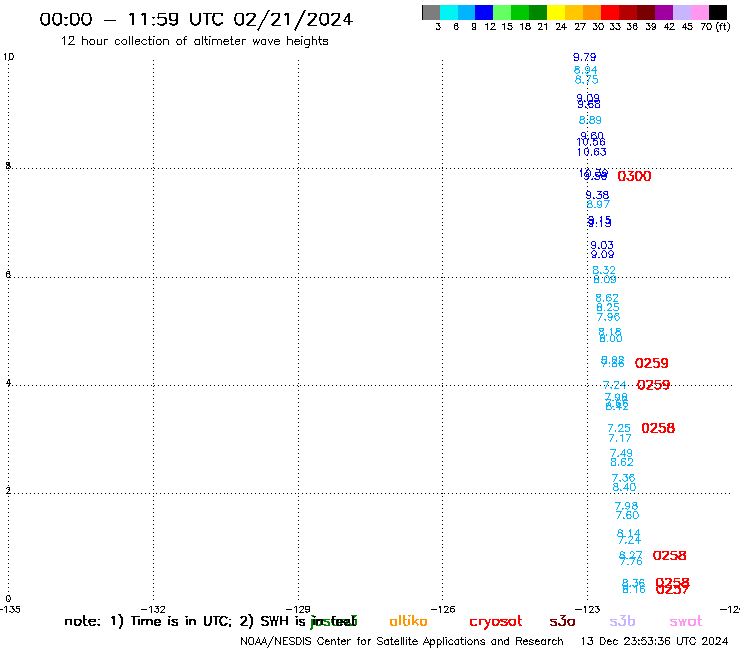
Task: Click the red time label 0258 beside 7.25
Action: click(658, 428)
